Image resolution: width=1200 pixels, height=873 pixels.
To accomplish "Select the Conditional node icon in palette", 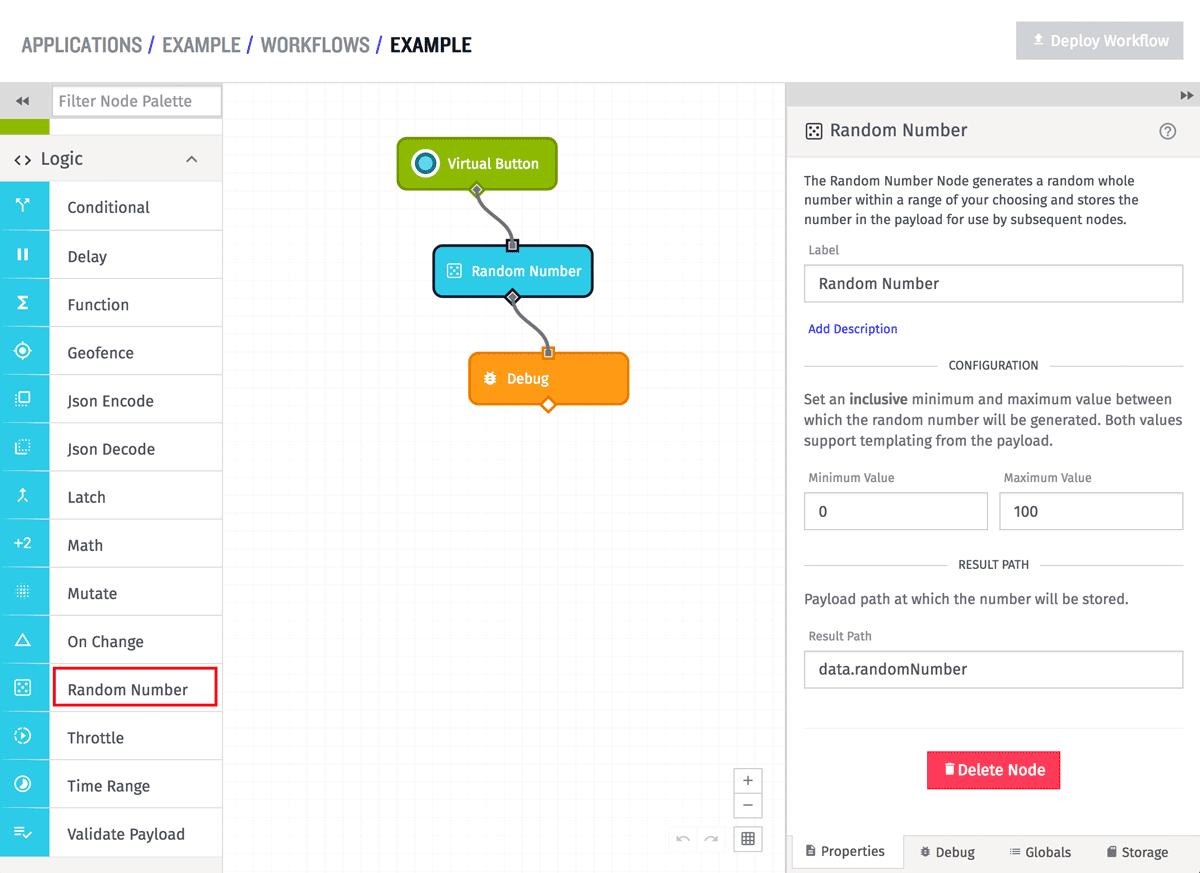I will [x=24, y=206].
